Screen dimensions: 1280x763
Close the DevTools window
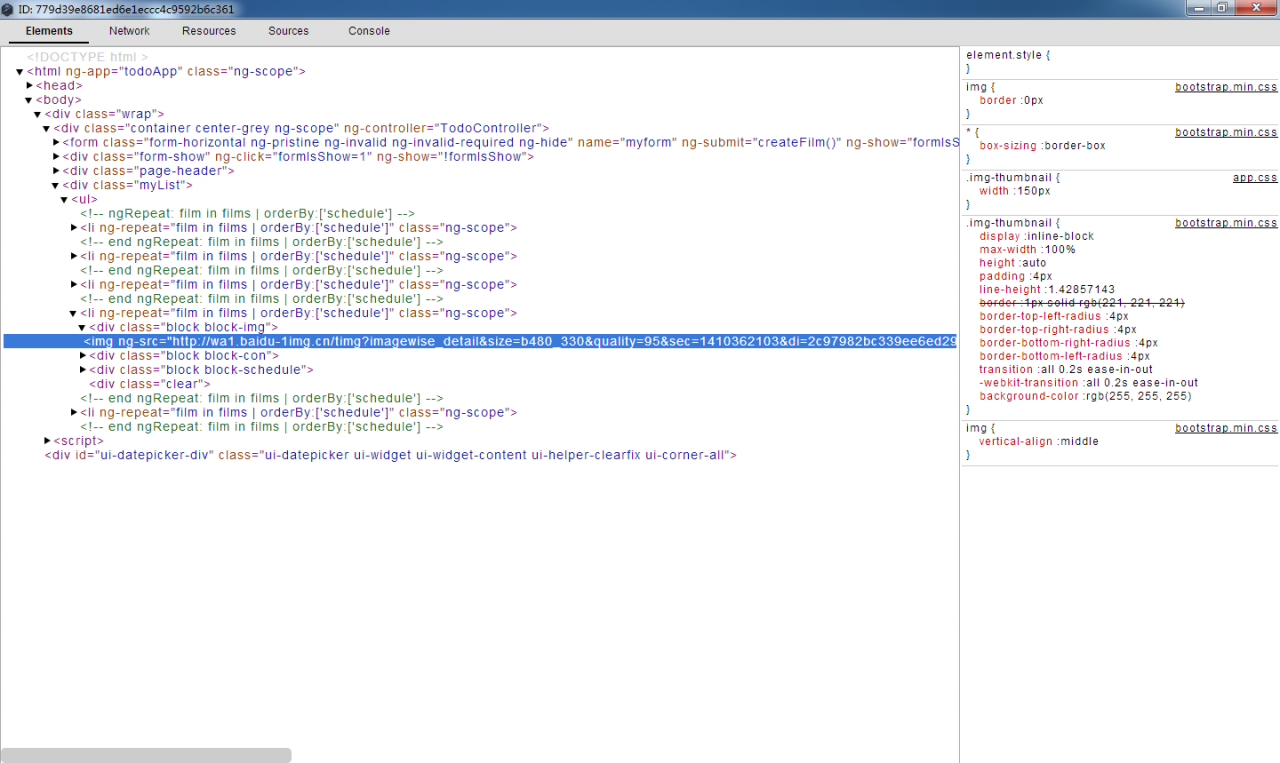coord(1255,8)
